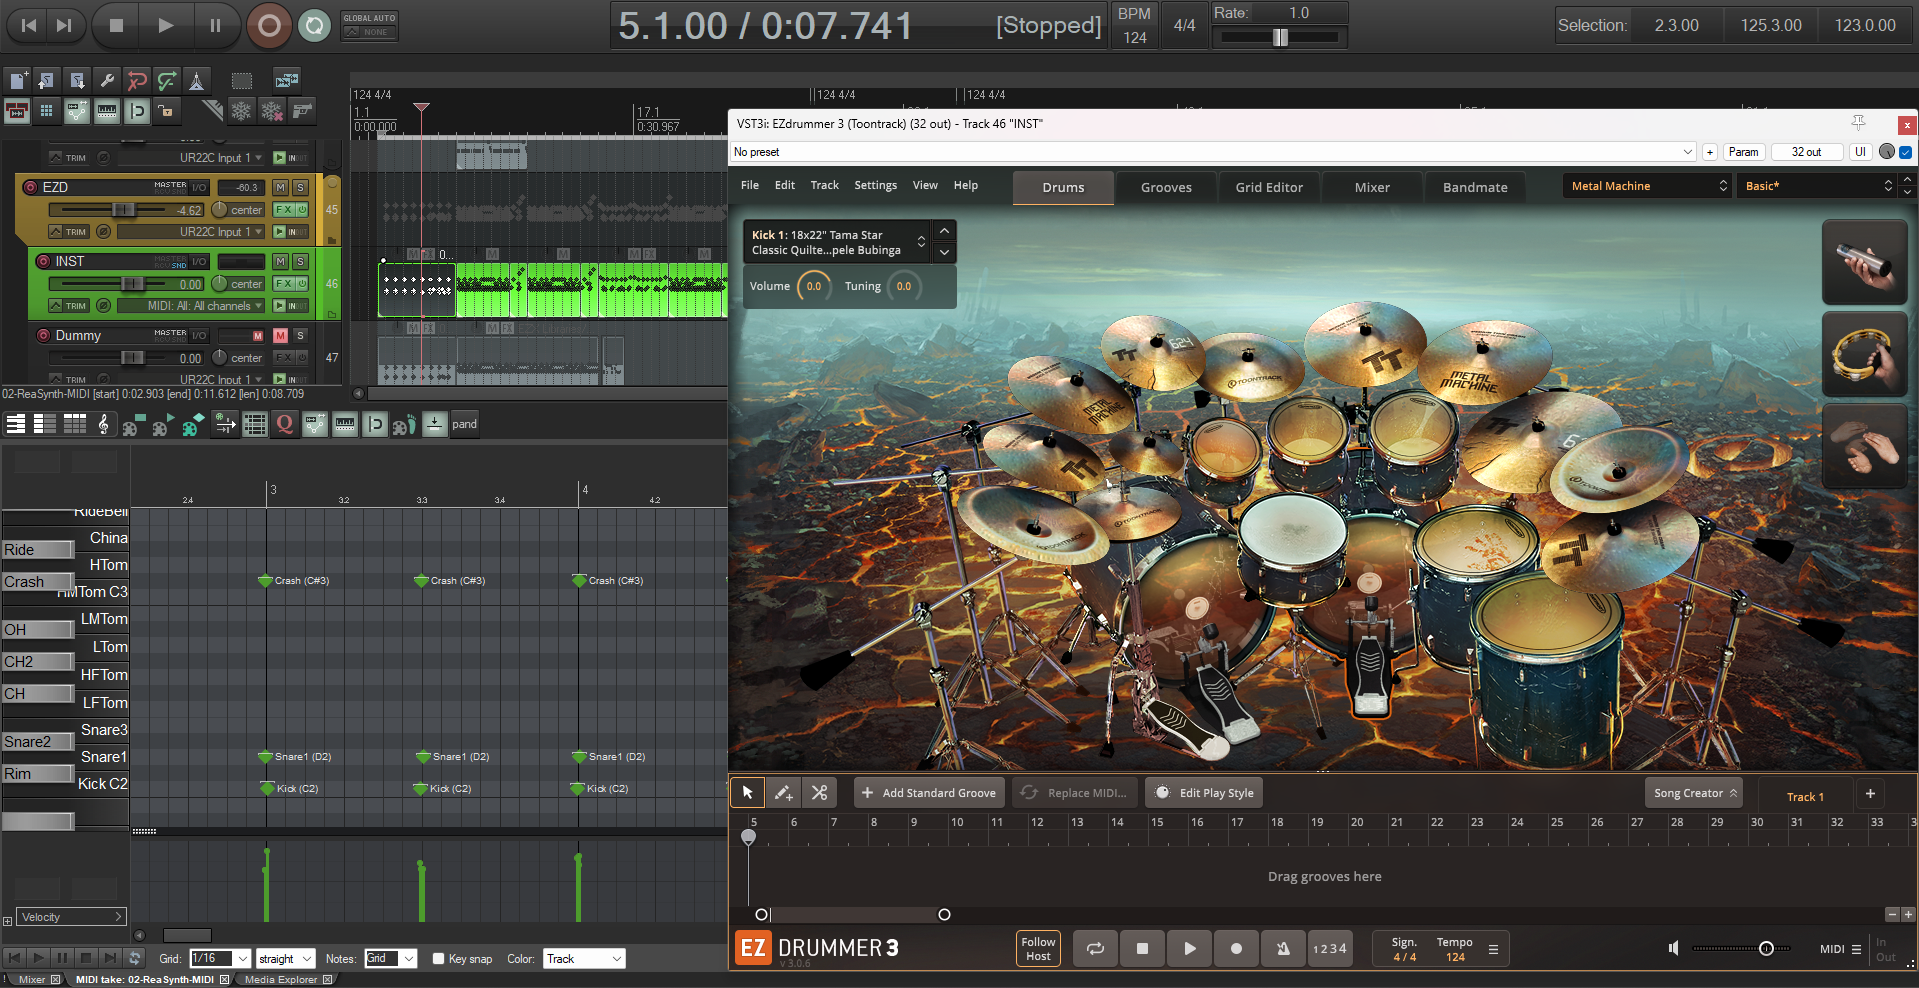Screen dimensions: 1919x988
Task: Click the hand claps percussion thumbnail
Action: [x=1865, y=446]
